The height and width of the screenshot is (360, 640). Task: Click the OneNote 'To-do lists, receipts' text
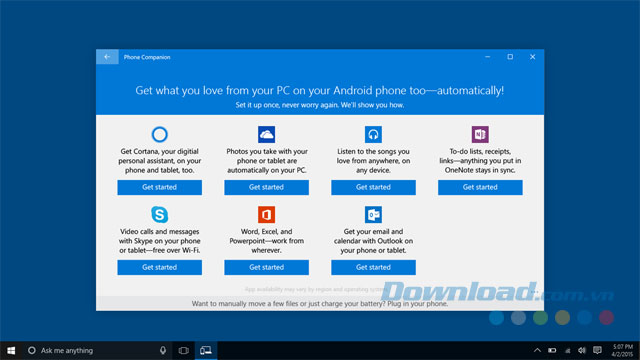(480, 161)
